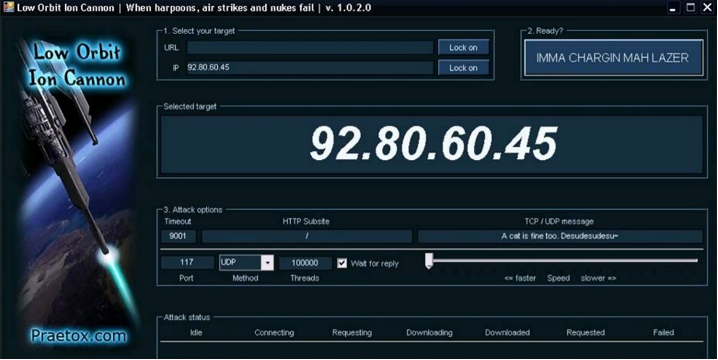Click the Threads field showing 100000

[305, 263]
